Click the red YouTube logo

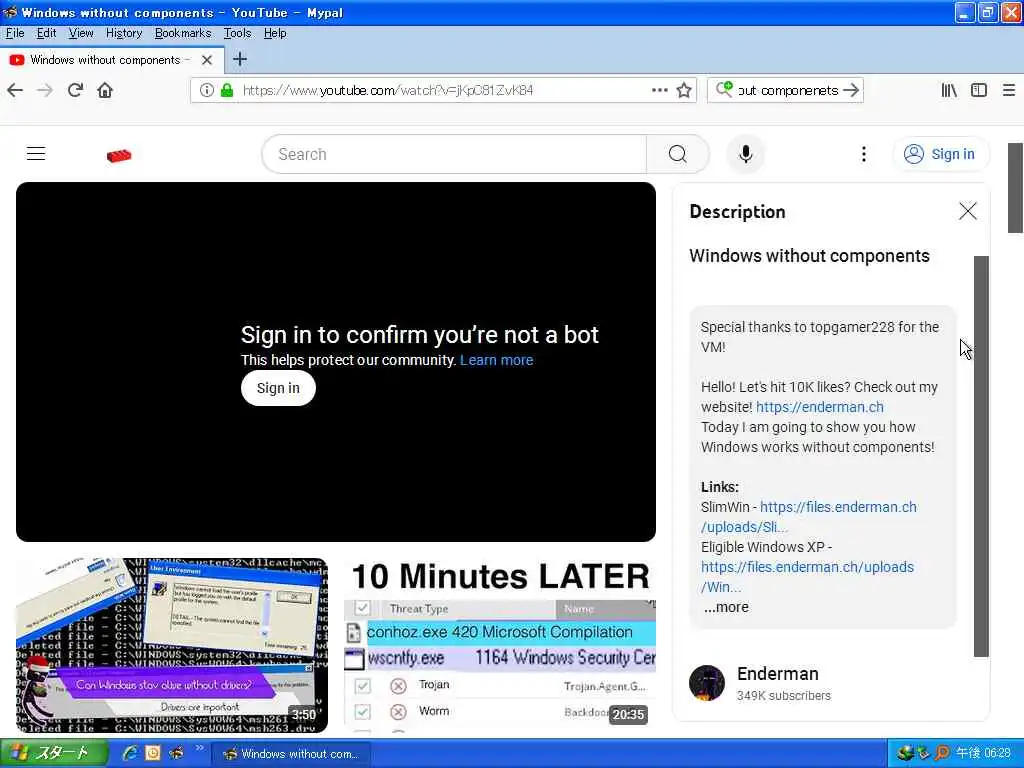[x=119, y=155]
